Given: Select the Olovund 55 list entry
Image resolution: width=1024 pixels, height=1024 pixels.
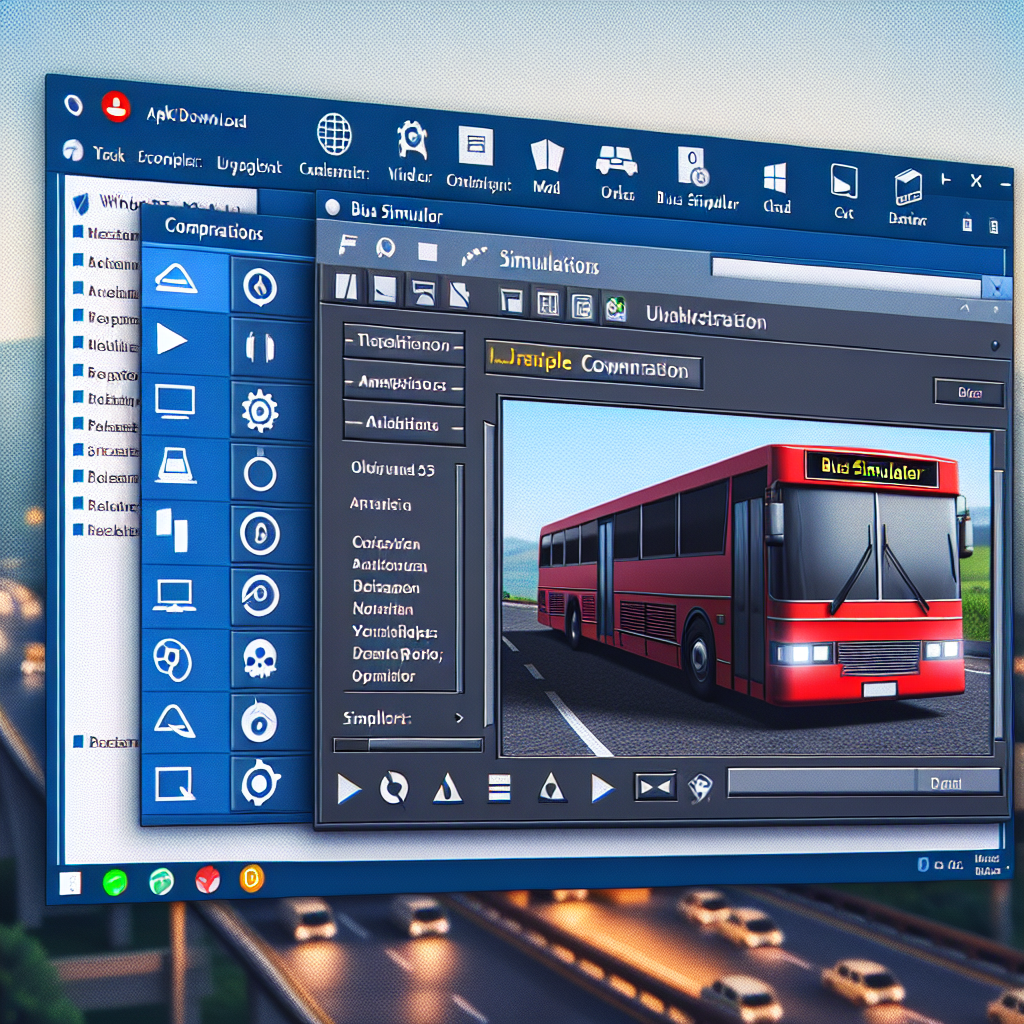Looking at the screenshot, I should pos(392,468).
